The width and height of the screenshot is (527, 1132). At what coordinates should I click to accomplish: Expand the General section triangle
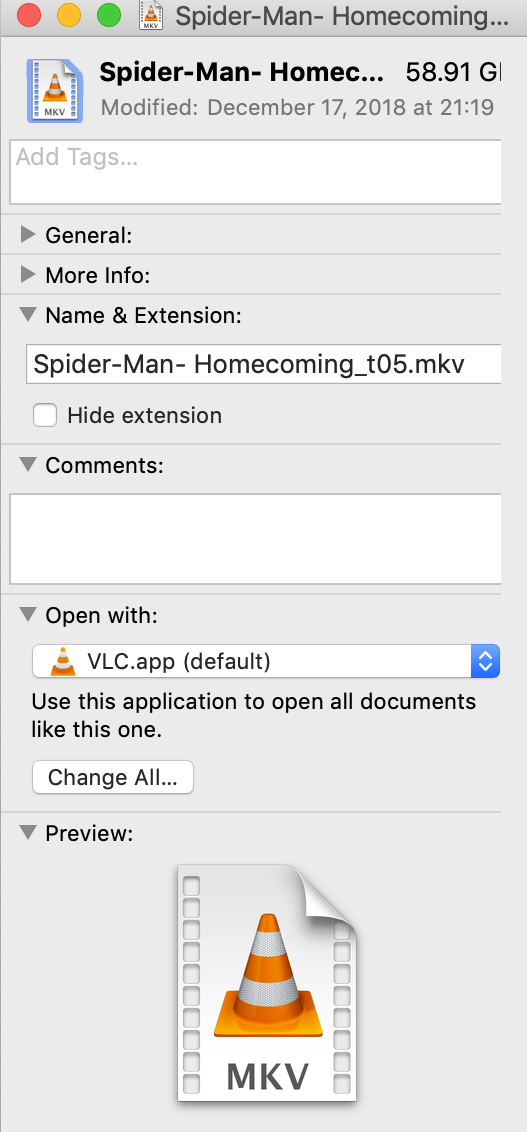coord(28,234)
